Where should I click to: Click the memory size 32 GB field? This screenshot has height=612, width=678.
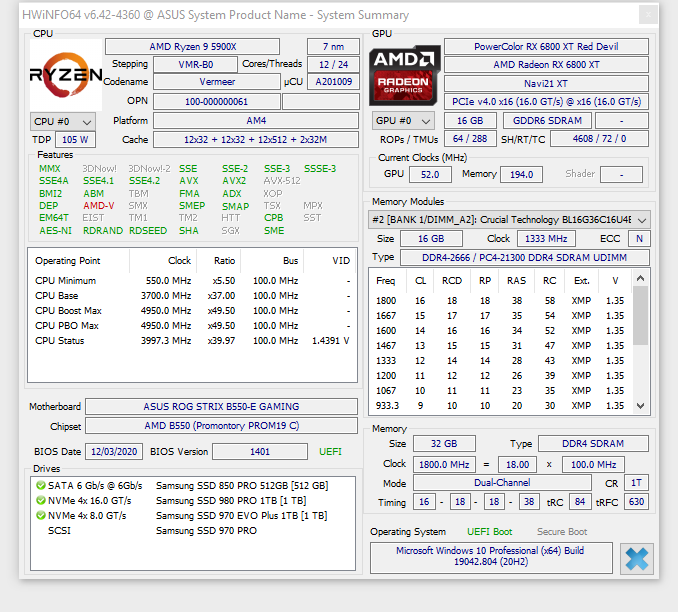pyautogui.click(x=444, y=444)
